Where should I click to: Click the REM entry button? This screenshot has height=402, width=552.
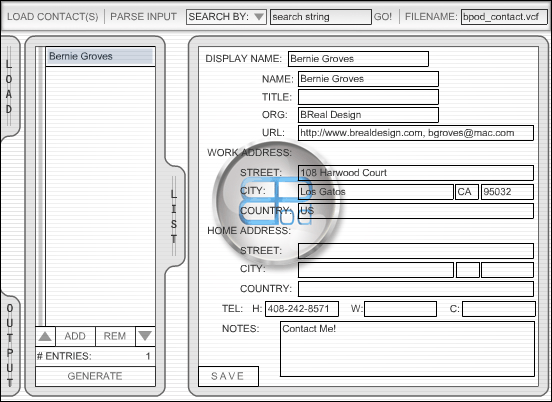115,336
